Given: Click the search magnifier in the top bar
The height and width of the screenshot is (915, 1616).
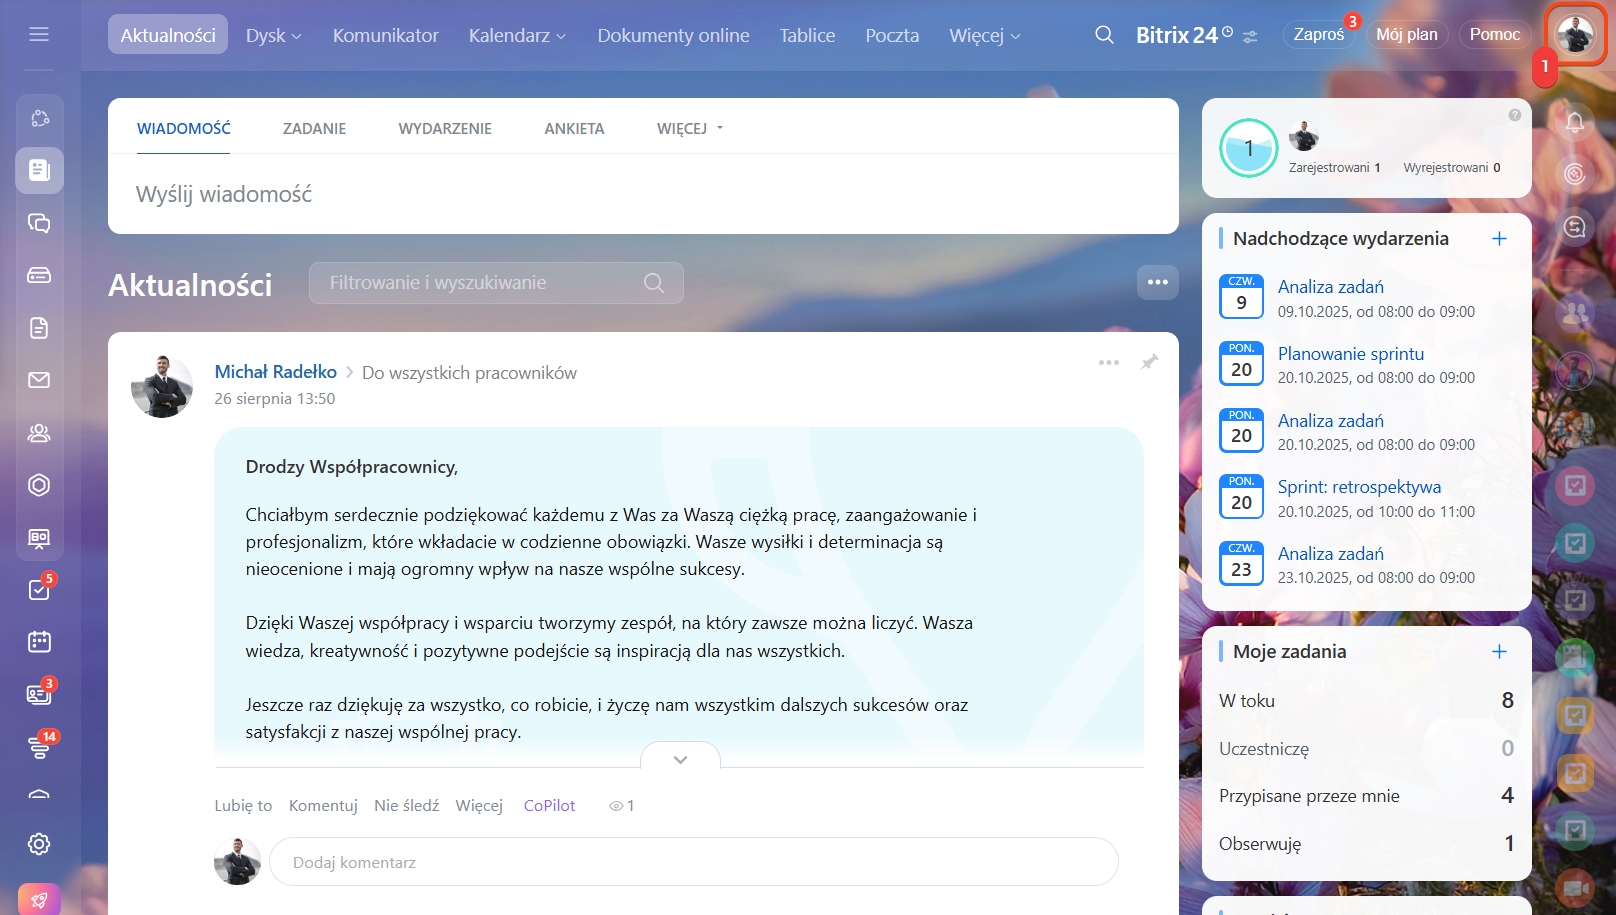Looking at the screenshot, I should click(1104, 35).
